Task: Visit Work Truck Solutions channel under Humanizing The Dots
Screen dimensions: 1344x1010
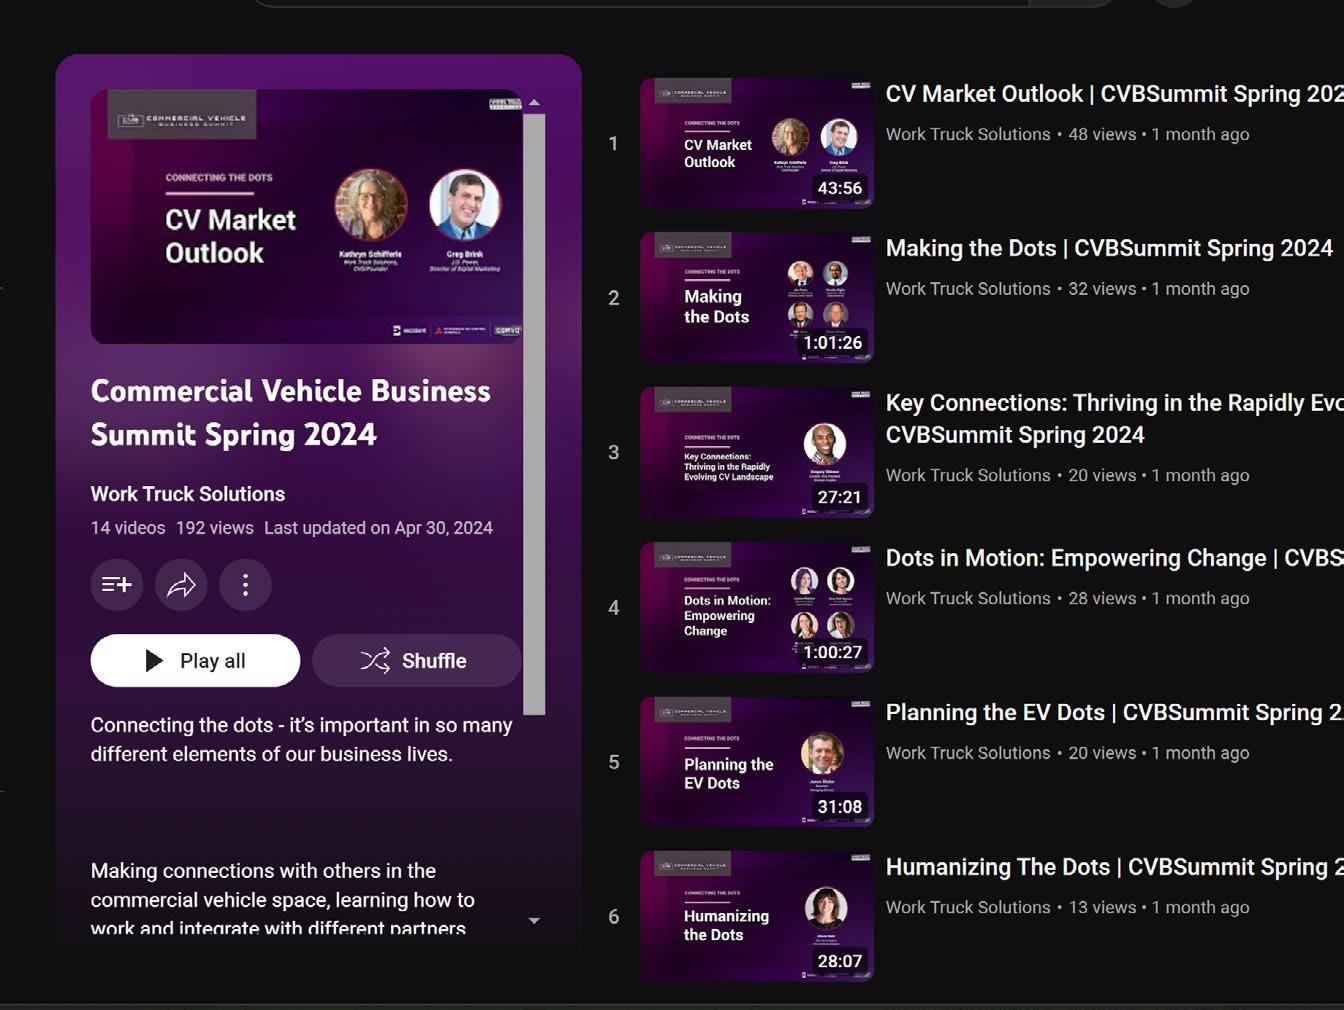Action: (968, 907)
